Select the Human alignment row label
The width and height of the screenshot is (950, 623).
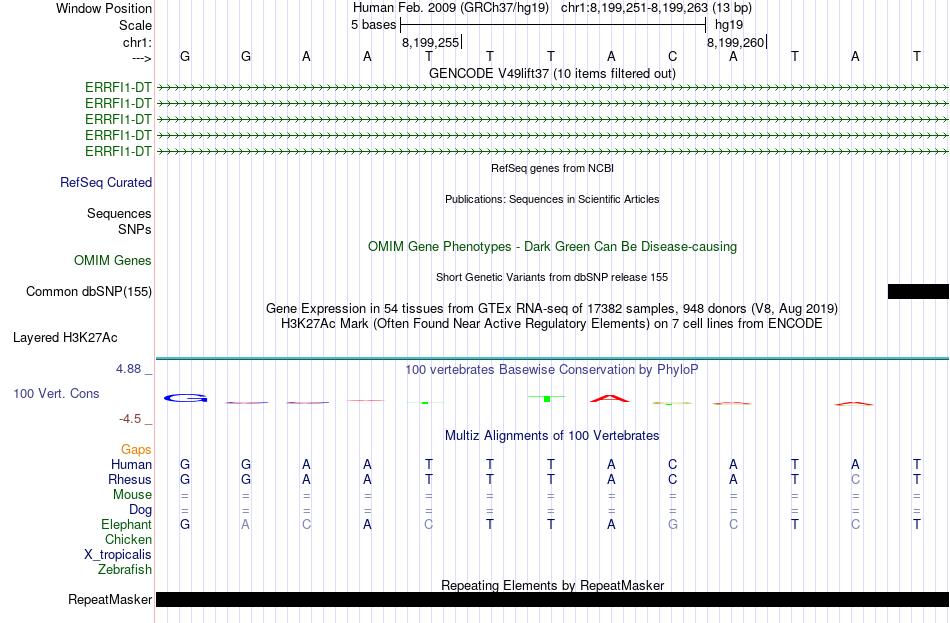click(131, 465)
